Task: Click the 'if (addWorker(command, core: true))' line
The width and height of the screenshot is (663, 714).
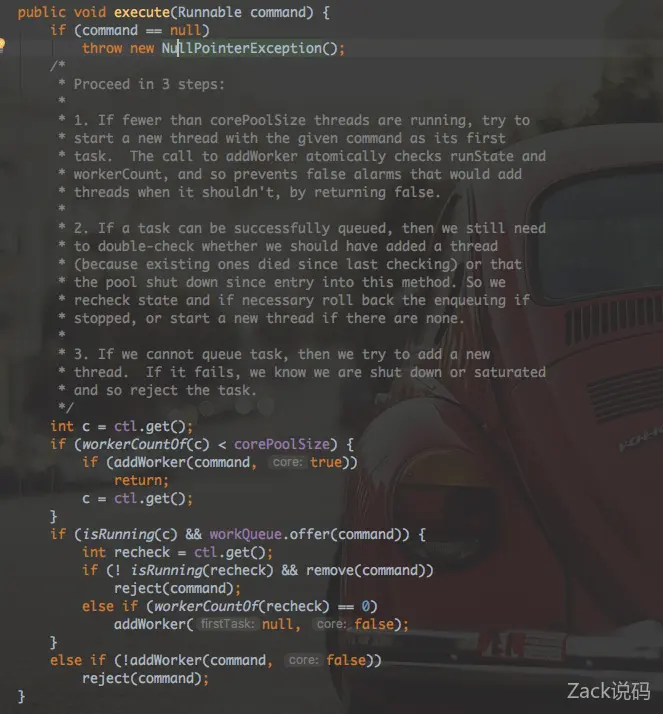Action: coord(219,462)
